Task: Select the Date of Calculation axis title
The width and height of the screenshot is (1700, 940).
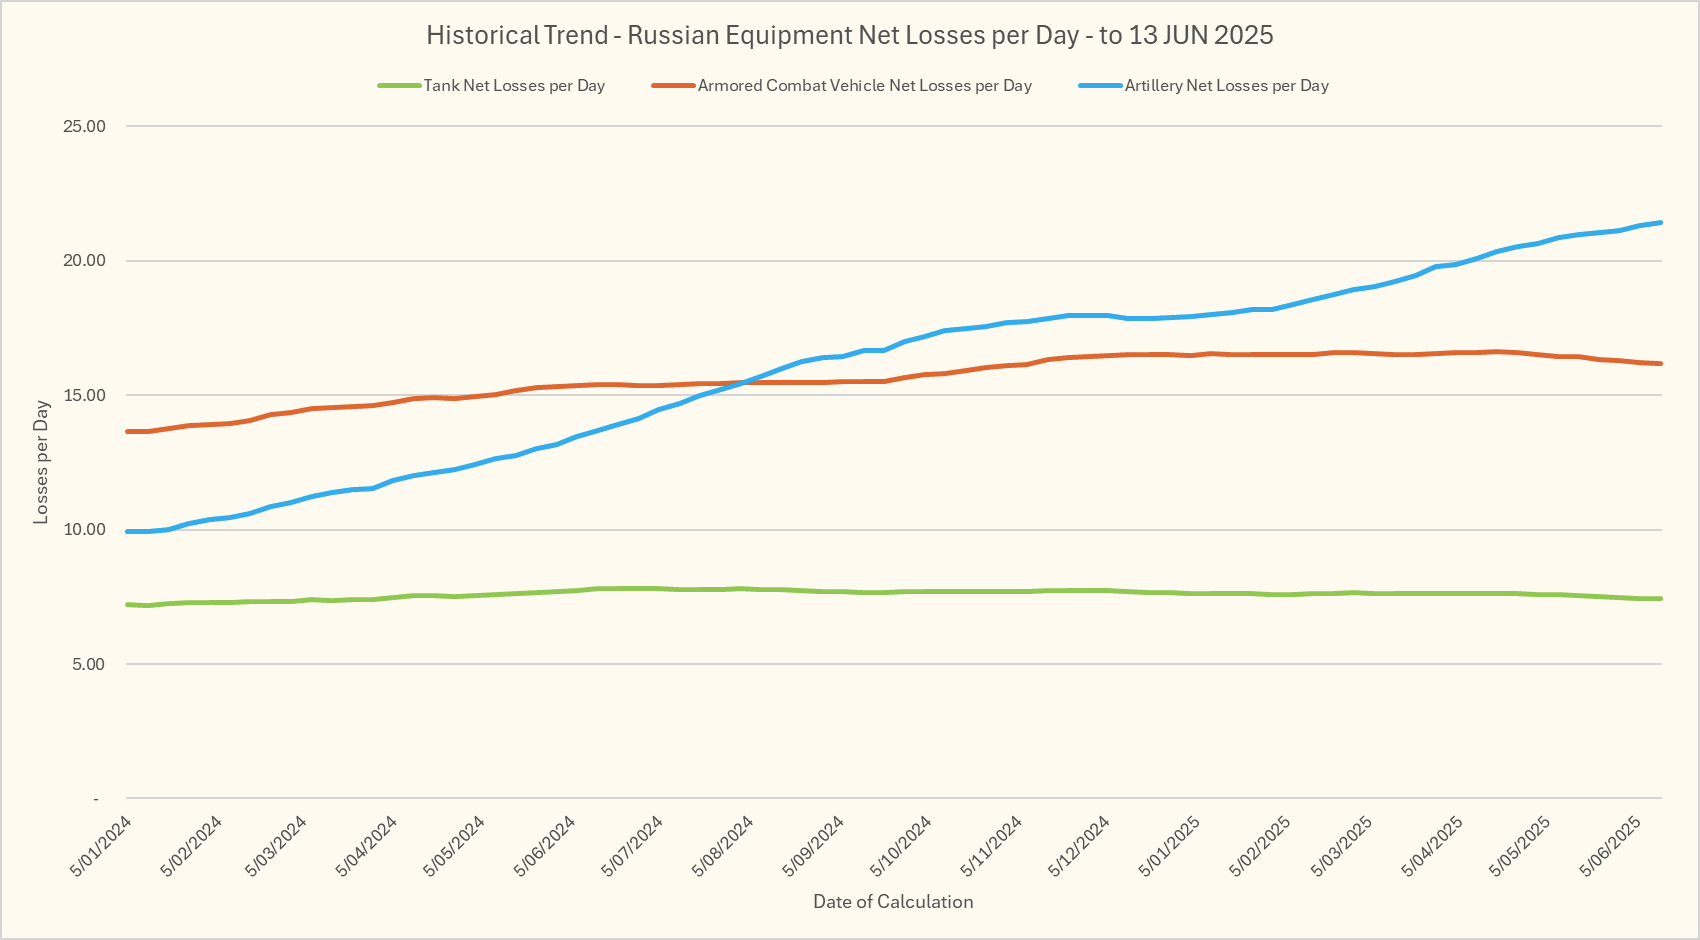Action: click(892, 902)
